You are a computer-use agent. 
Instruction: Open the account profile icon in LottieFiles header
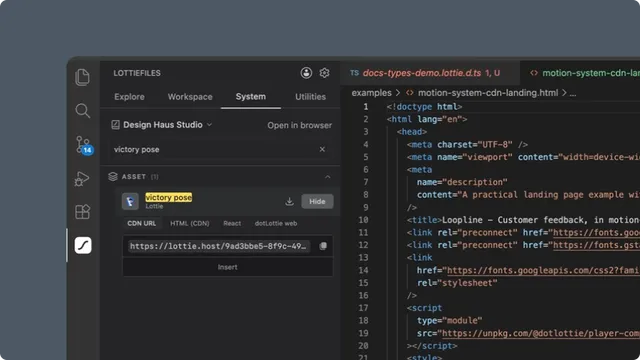(306, 73)
